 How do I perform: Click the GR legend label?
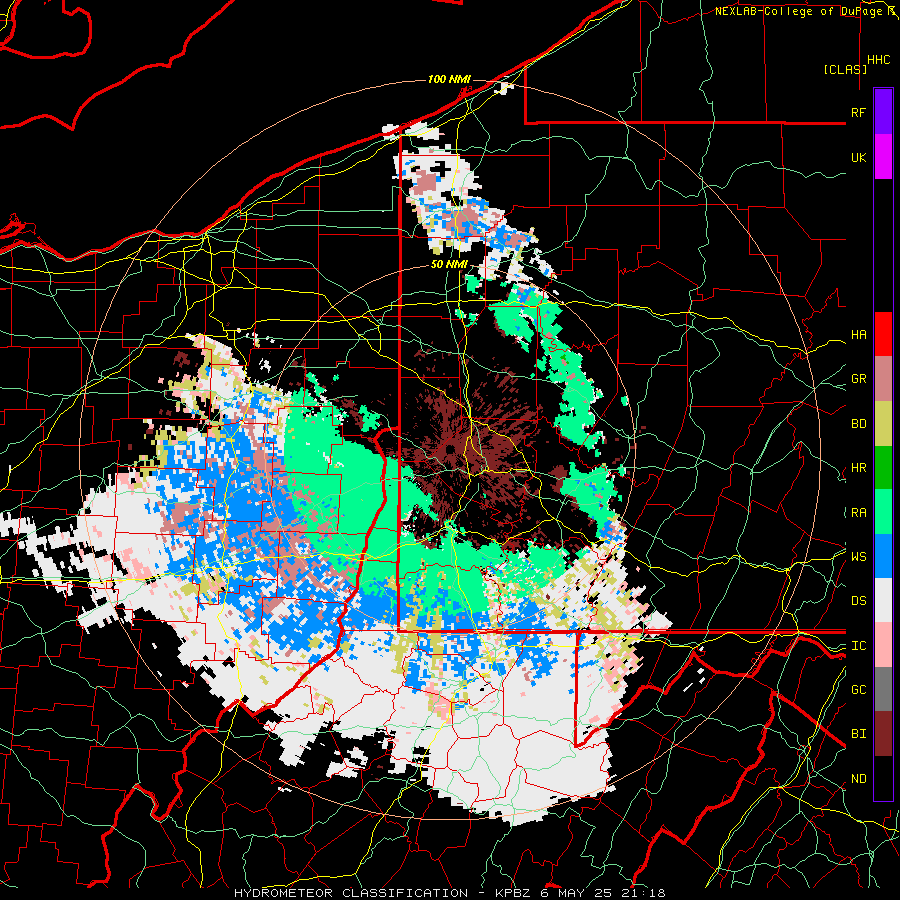(858, 379)
